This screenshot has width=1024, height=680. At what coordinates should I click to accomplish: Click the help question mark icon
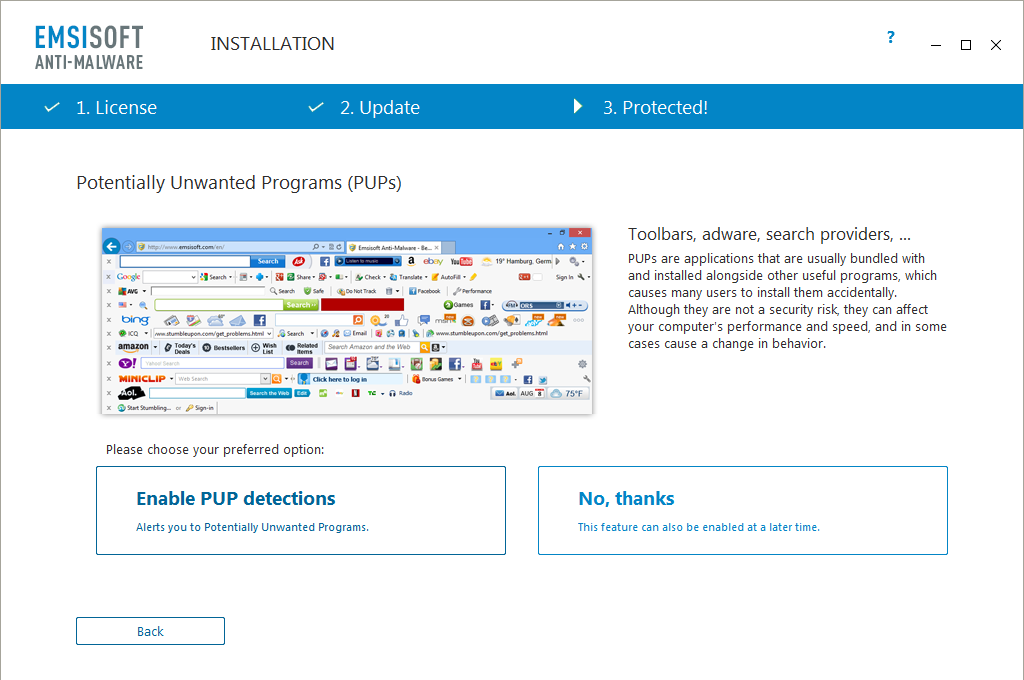click(x=891, y=38)
